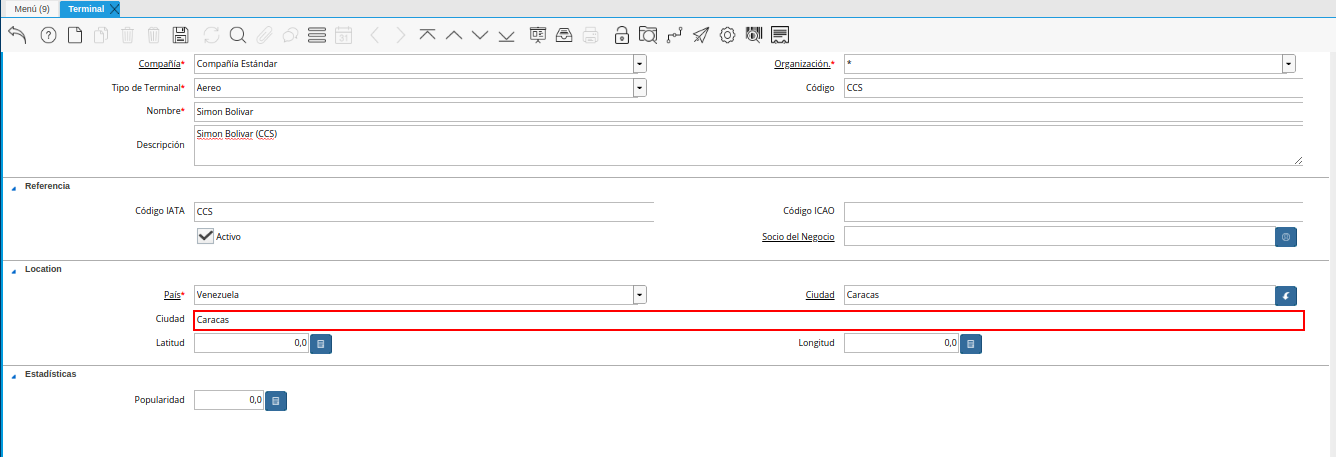
Task: Collapse the Estadísticas section
Action: [13, 375]
